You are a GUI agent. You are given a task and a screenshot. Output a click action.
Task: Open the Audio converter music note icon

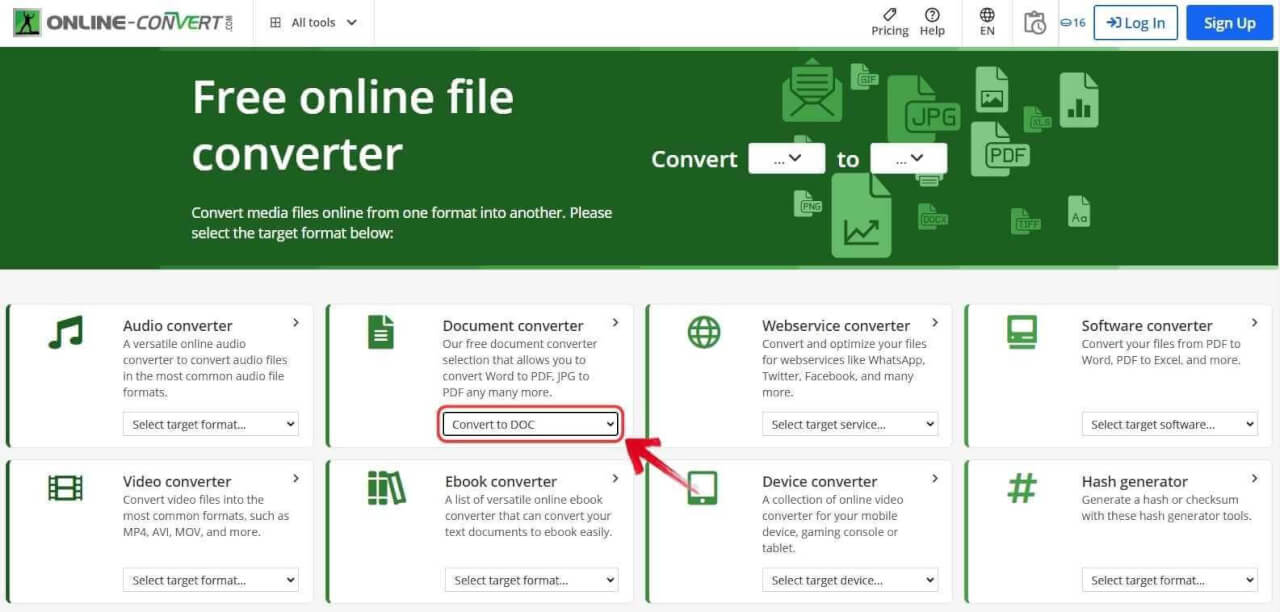pyautogui.click(x=64, y=333)
